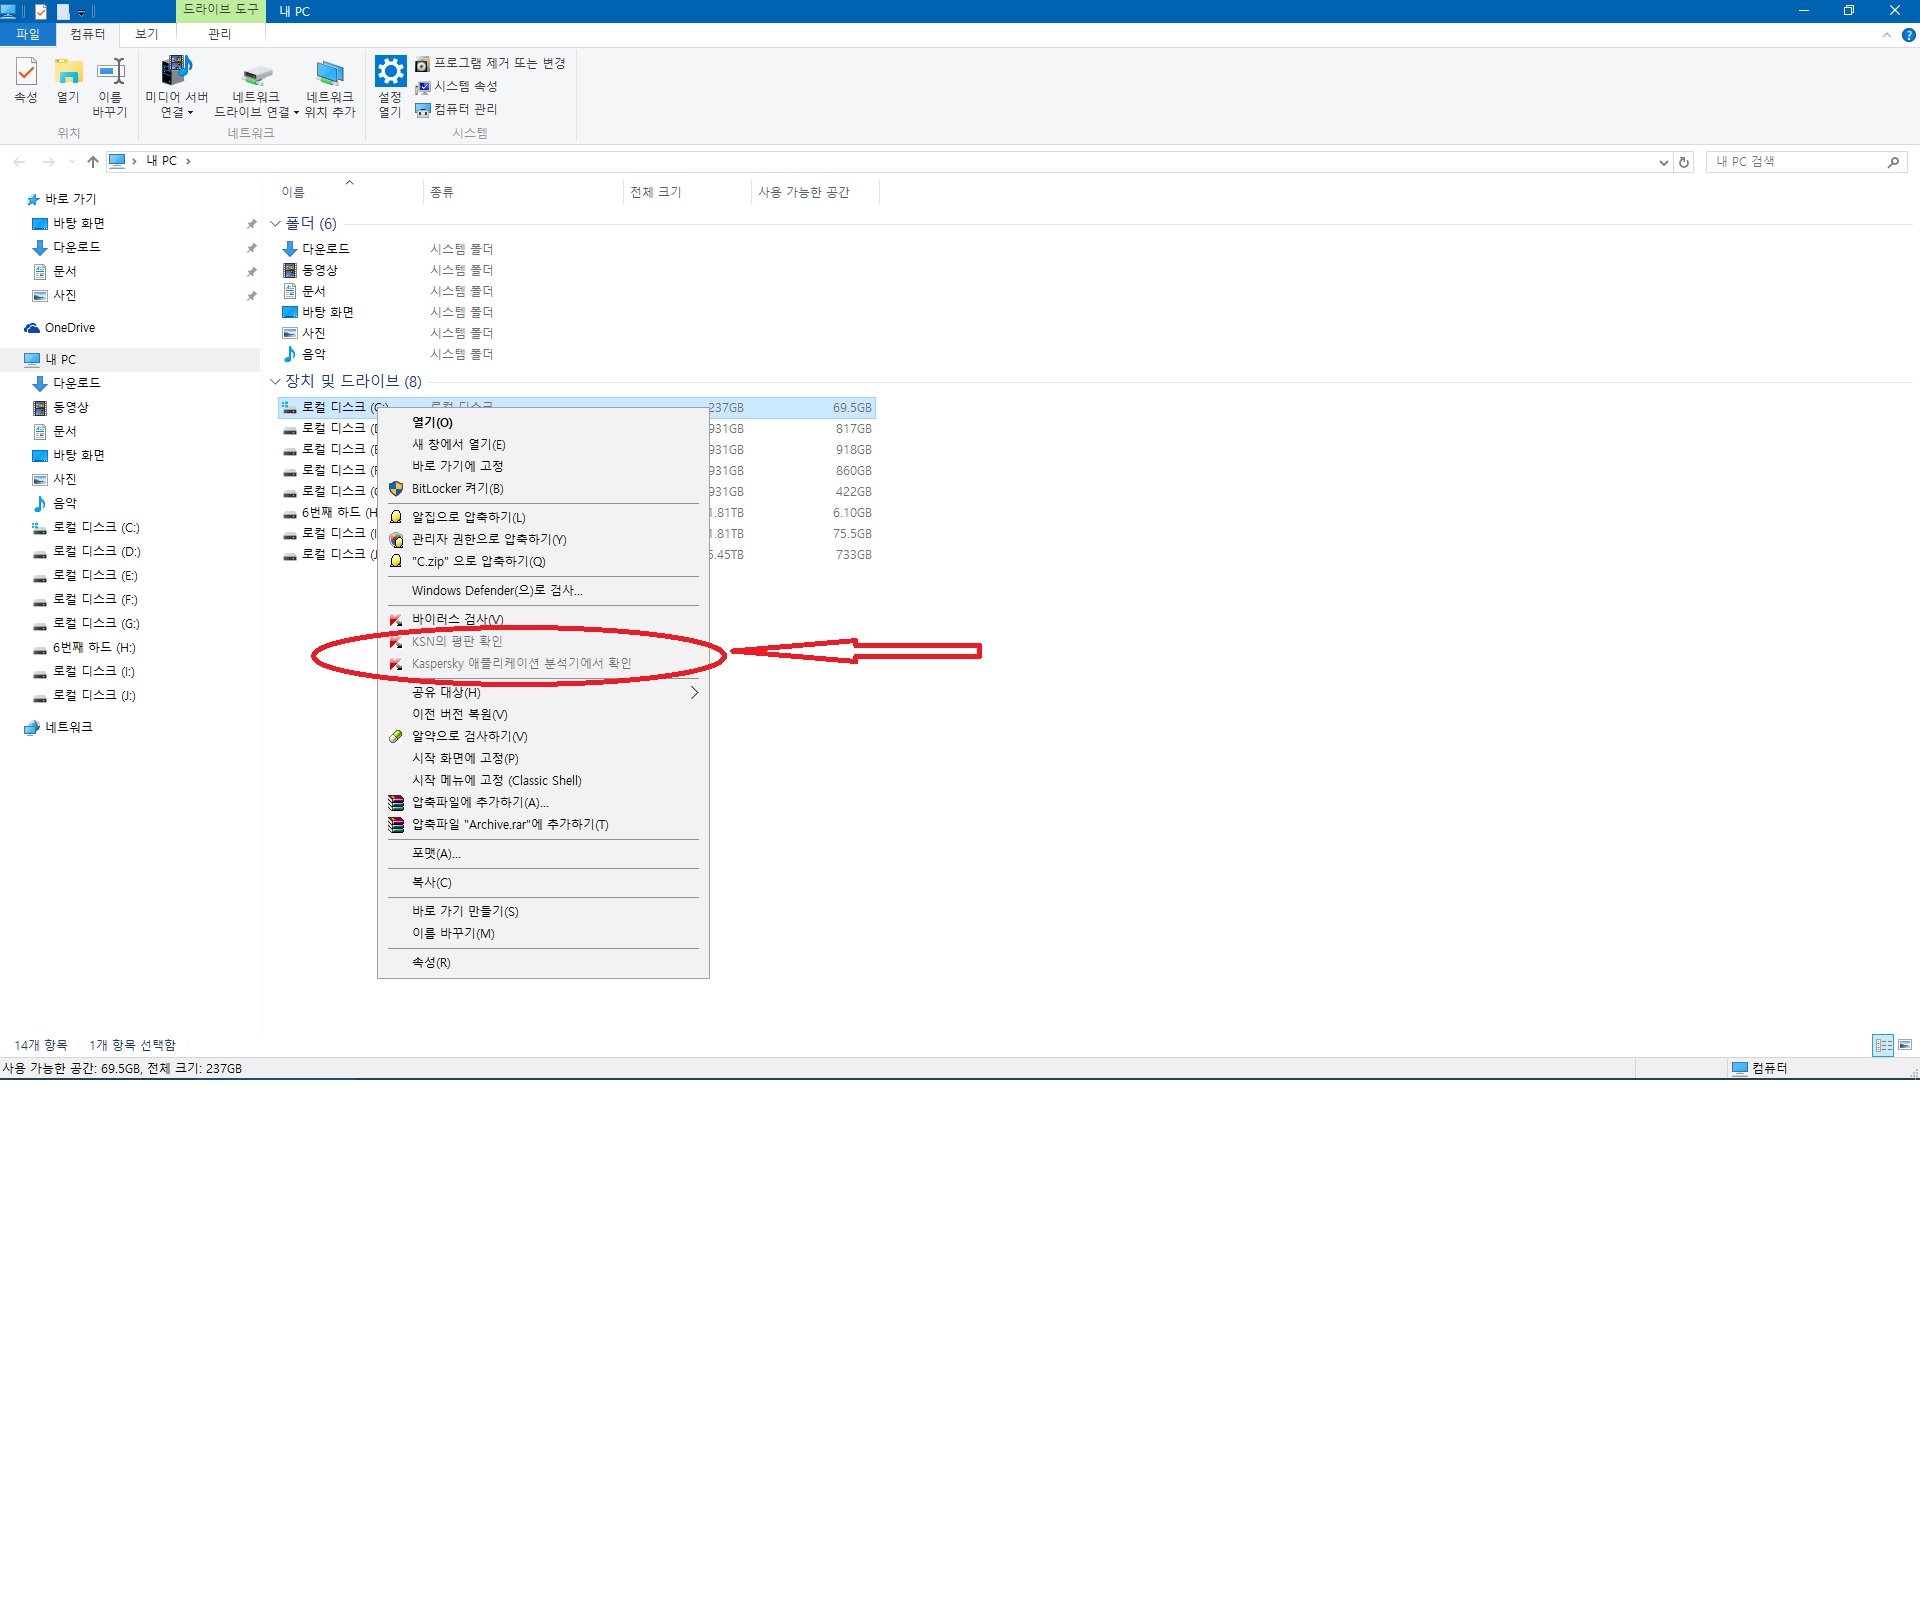Choose 관리자 권한으로 압축하기(Y)

pos(543,540)
